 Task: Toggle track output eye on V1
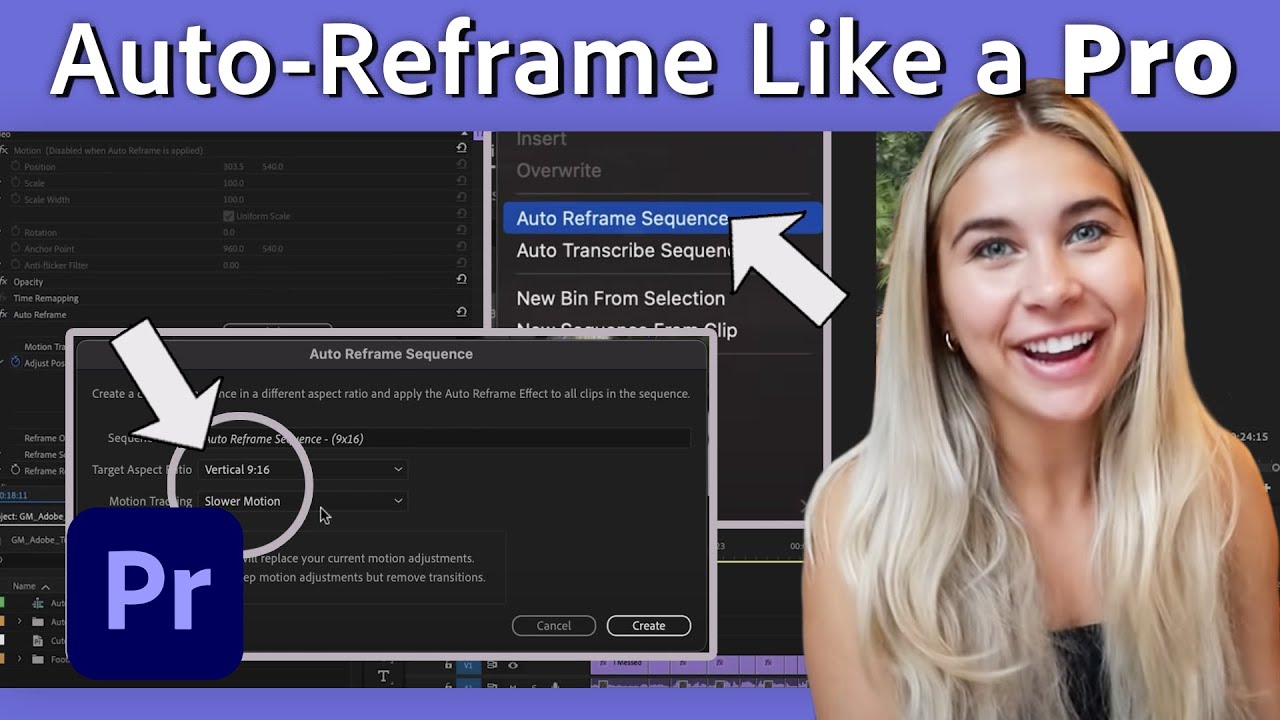coord(513,665)
